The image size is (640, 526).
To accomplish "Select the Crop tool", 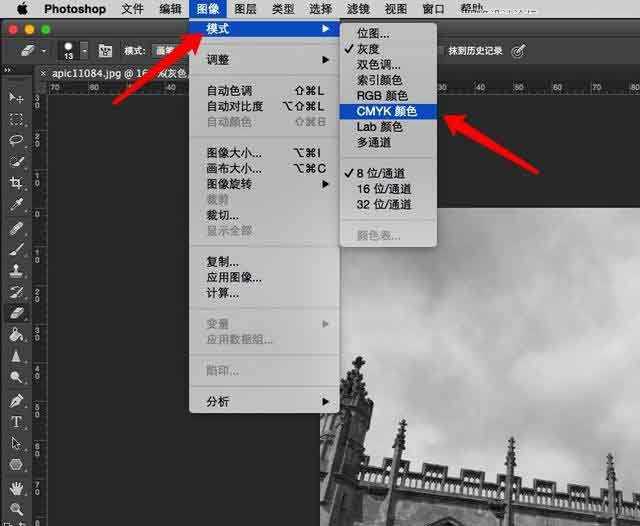I will (16, 182).
